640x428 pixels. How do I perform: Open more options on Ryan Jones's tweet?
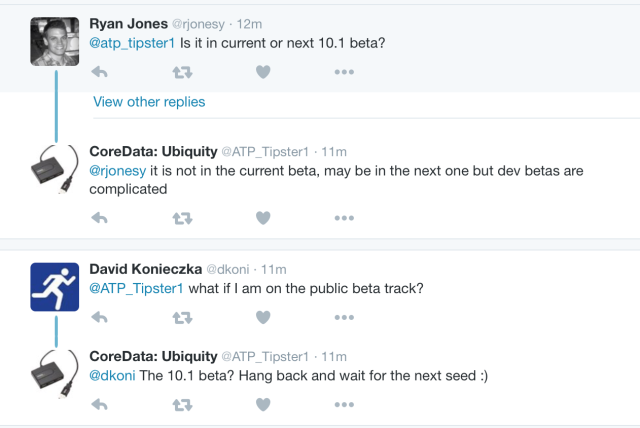coord(344,72)
